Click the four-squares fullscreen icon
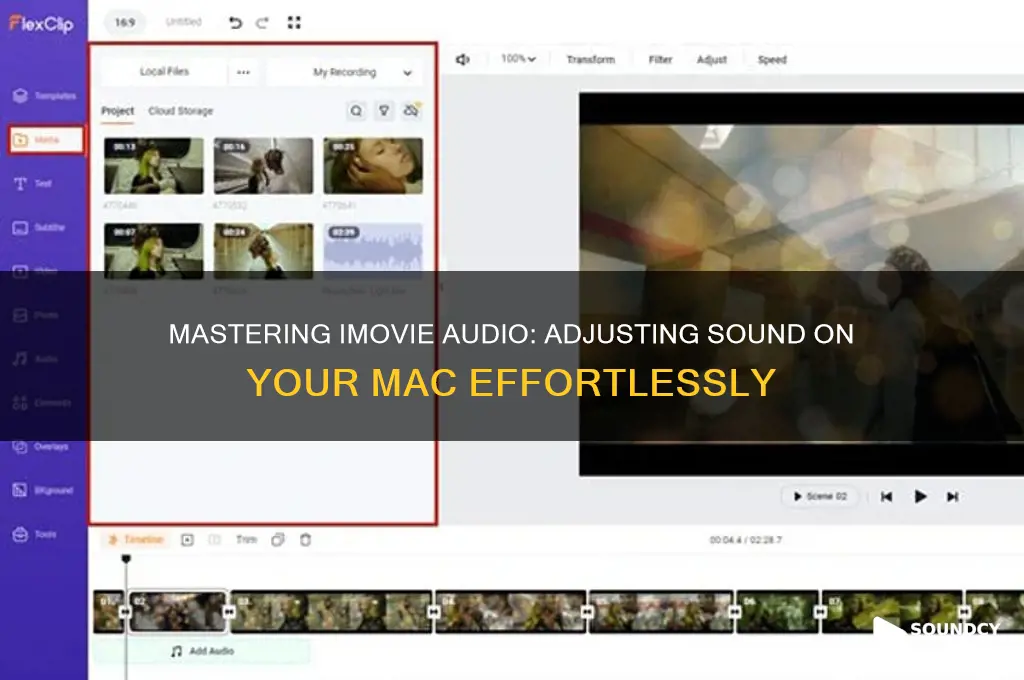 (x=294, y=23)
